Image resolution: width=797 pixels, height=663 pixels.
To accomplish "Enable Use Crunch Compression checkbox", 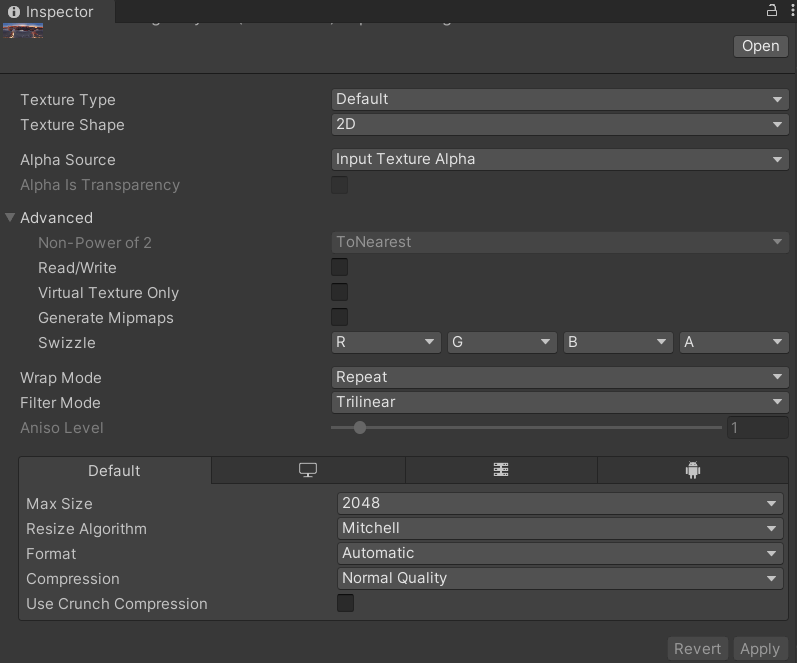I will (x=346, y=604).
